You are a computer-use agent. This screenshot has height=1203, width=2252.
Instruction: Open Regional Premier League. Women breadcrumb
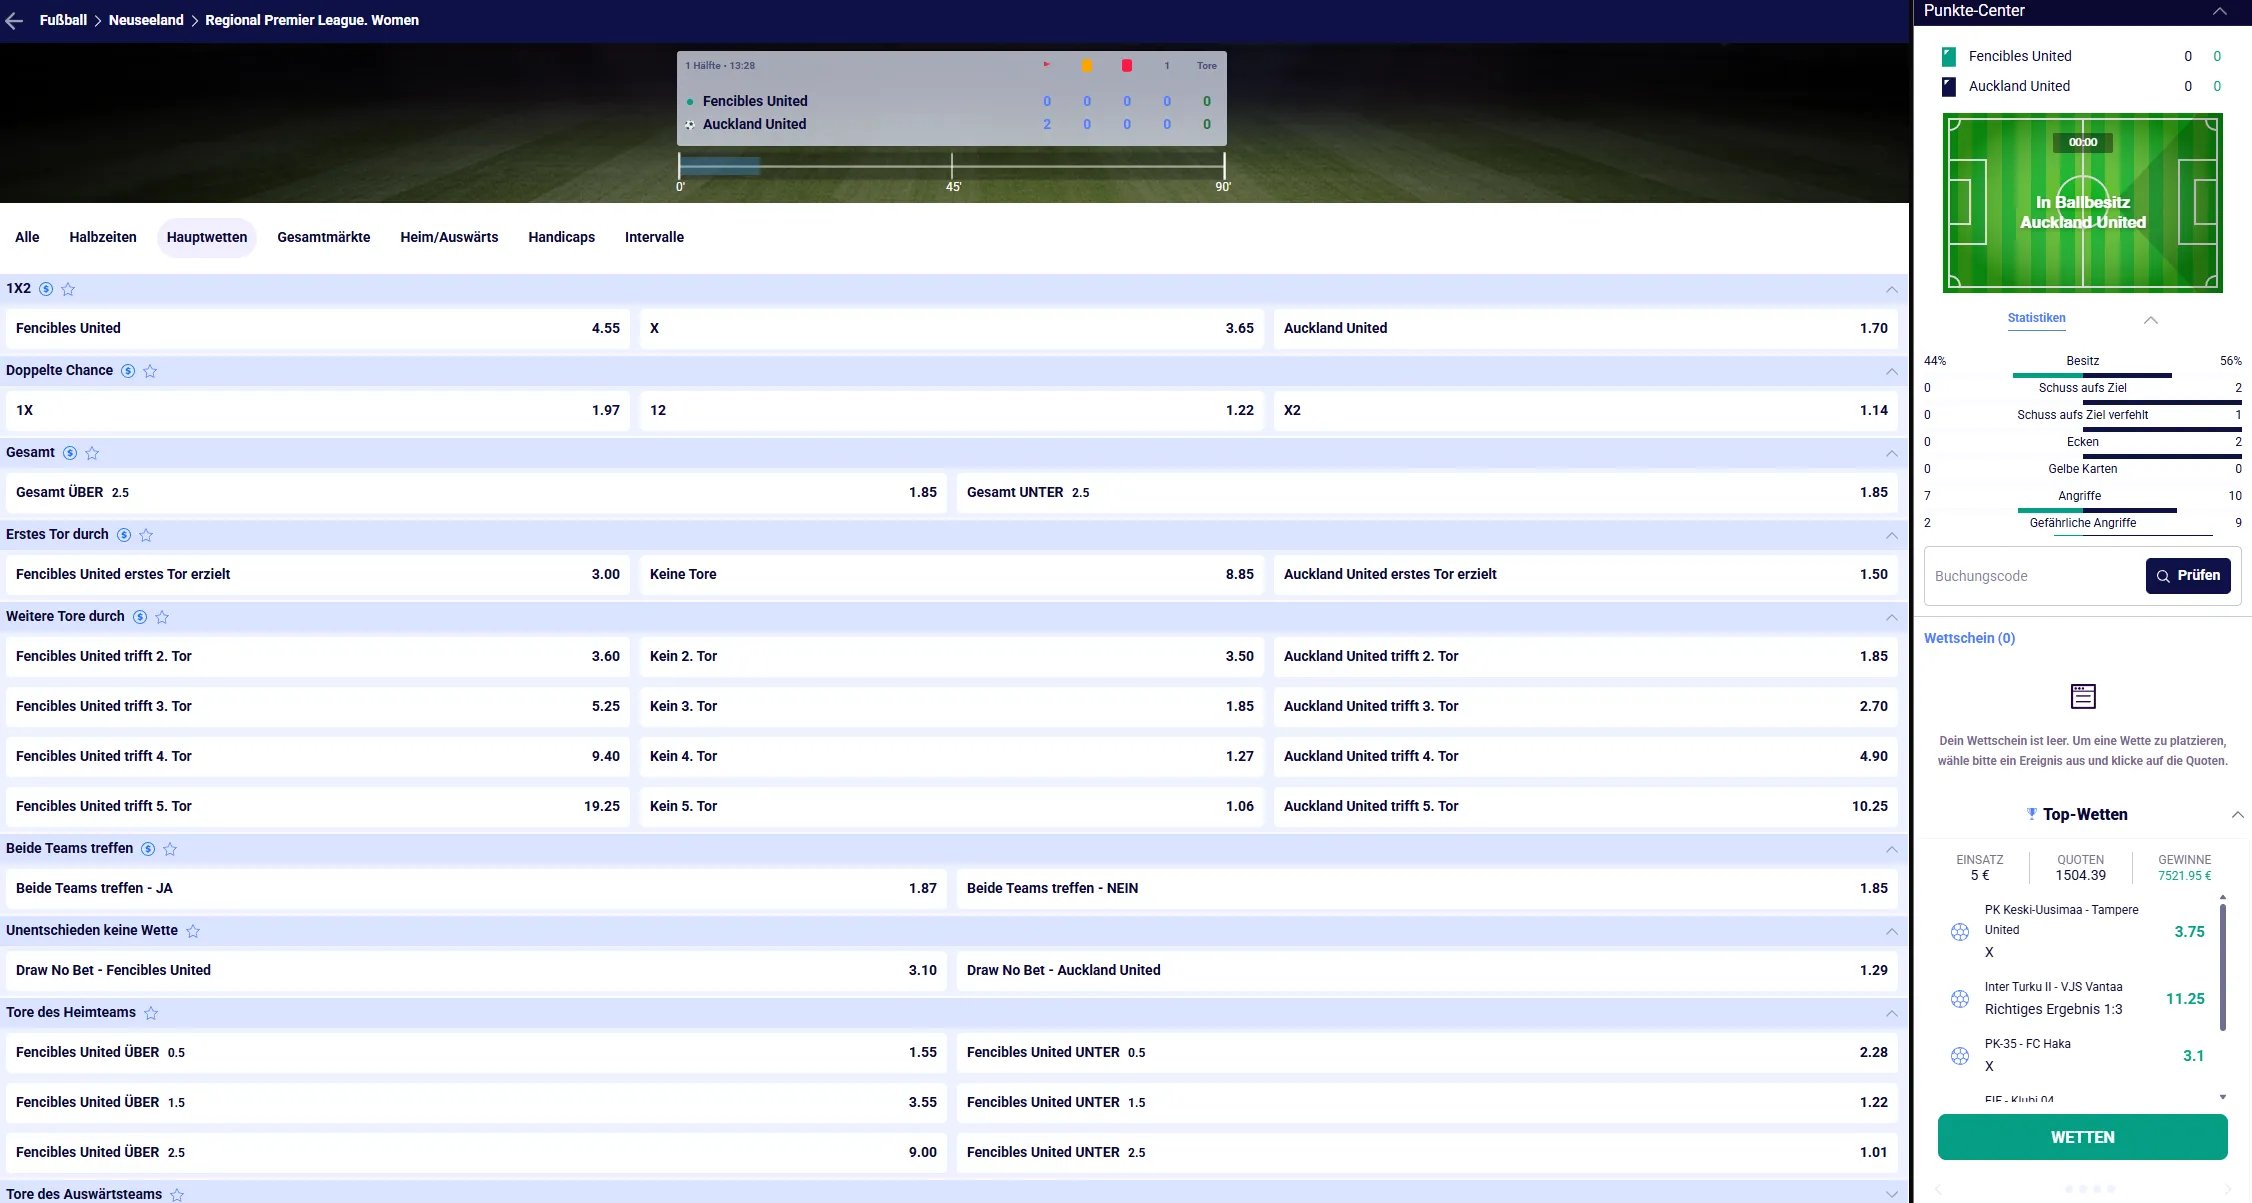(312, 20)
